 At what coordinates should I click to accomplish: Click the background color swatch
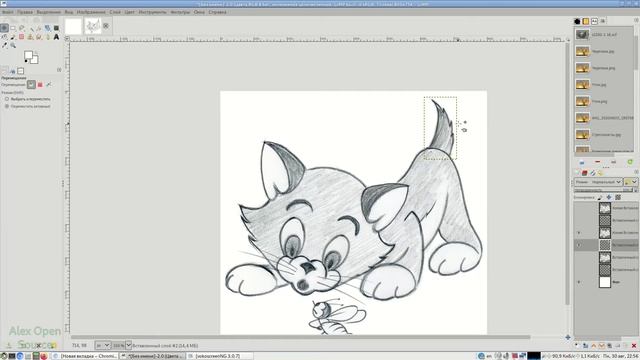(36, 60)
